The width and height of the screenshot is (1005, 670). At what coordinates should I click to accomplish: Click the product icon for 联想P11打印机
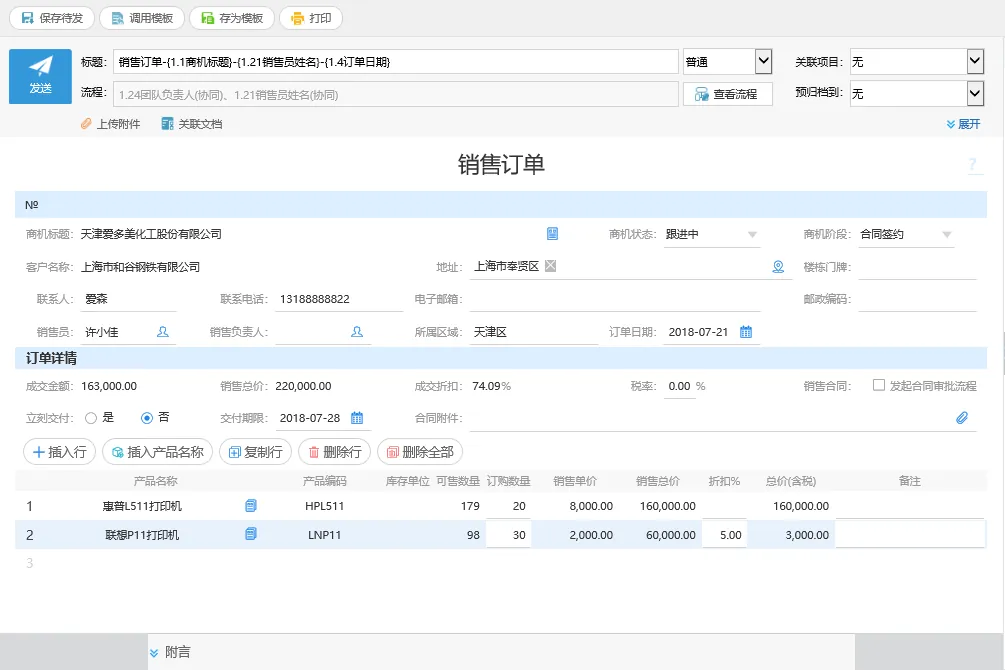pyautogui.click(x=251, y=534)
